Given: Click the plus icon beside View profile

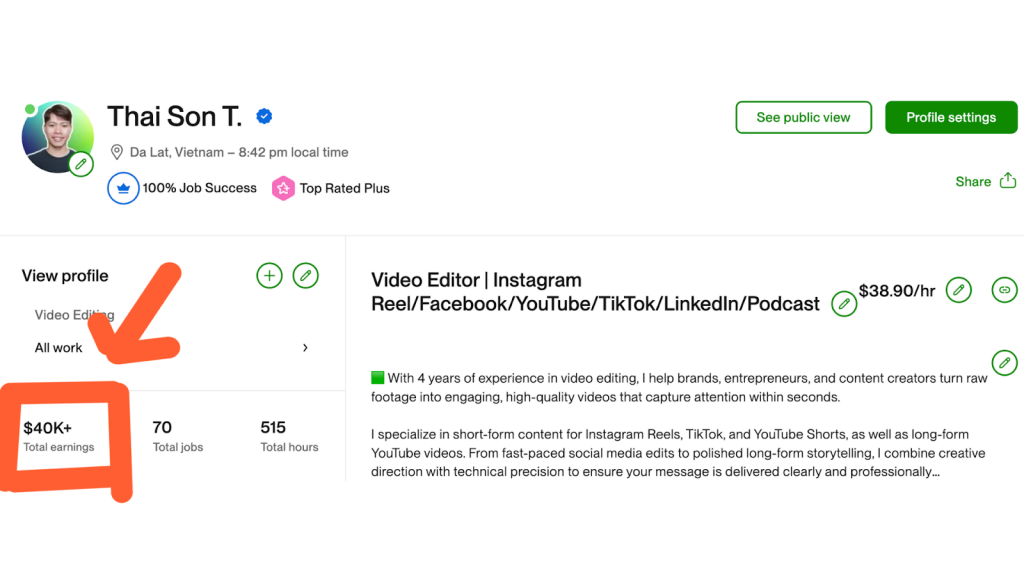Looking at the screenshot, I should (x=269, y=275).
